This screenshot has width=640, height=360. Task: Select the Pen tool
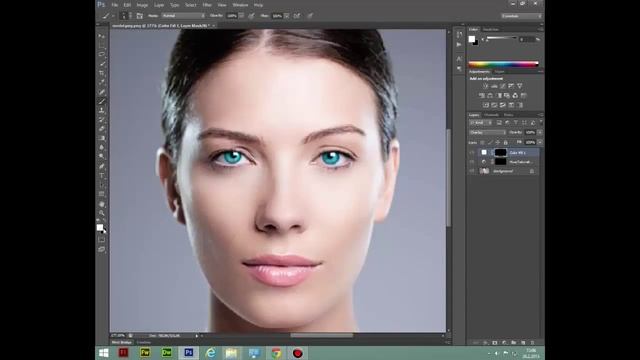click(102, 166)
